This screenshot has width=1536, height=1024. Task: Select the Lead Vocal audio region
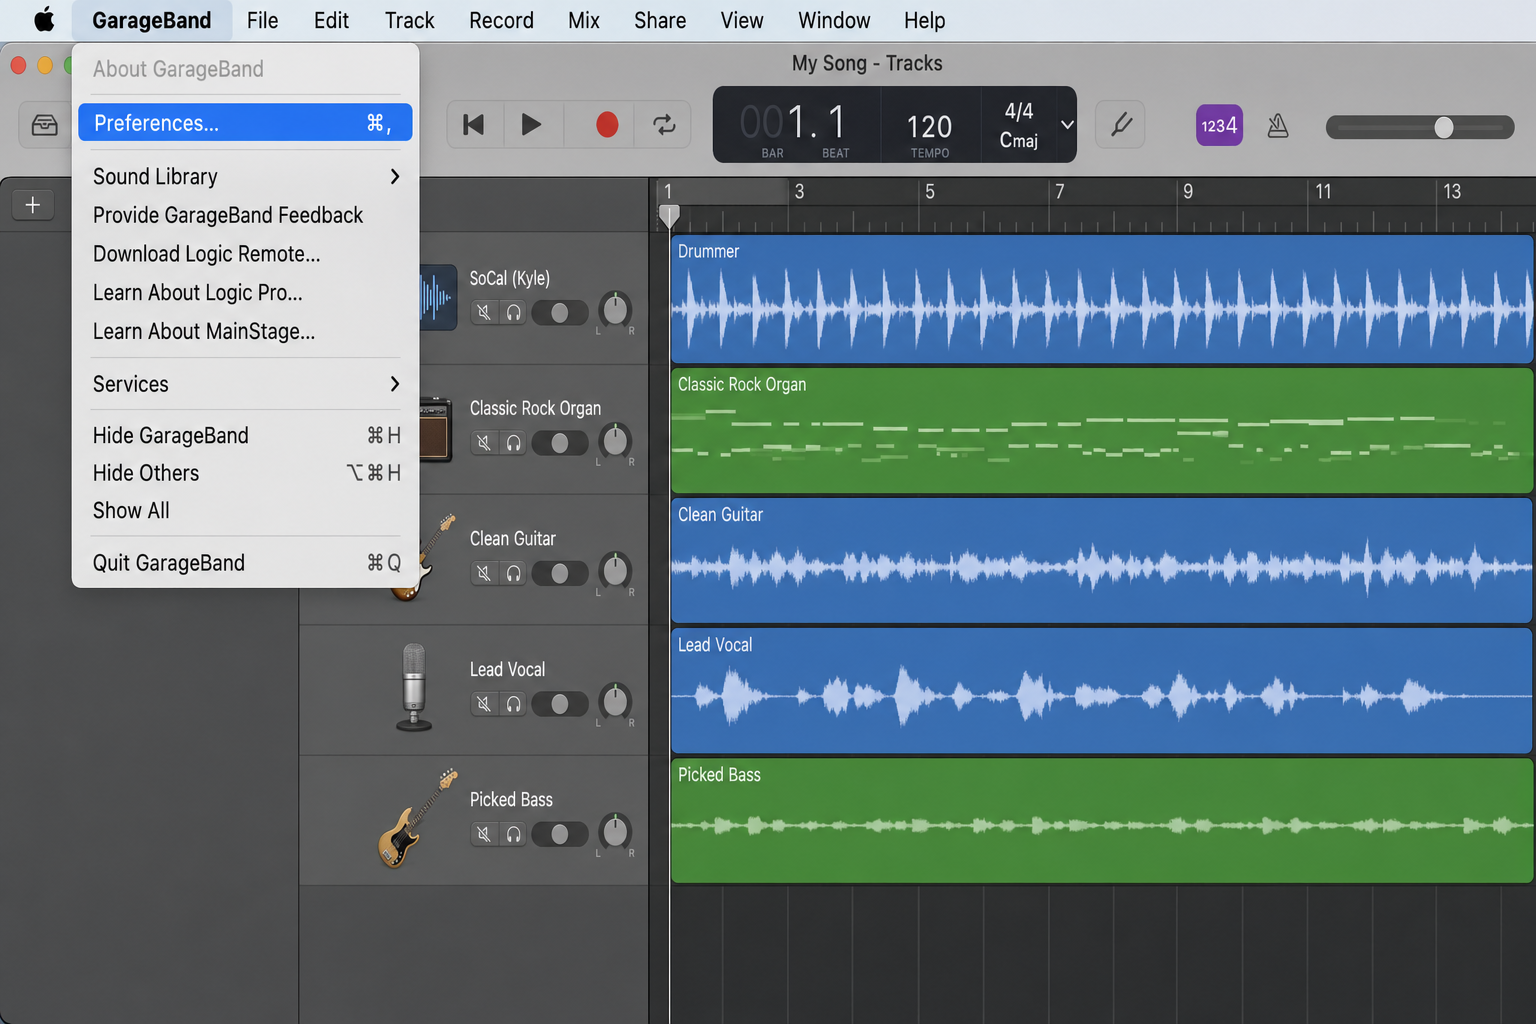point(1102,690)
